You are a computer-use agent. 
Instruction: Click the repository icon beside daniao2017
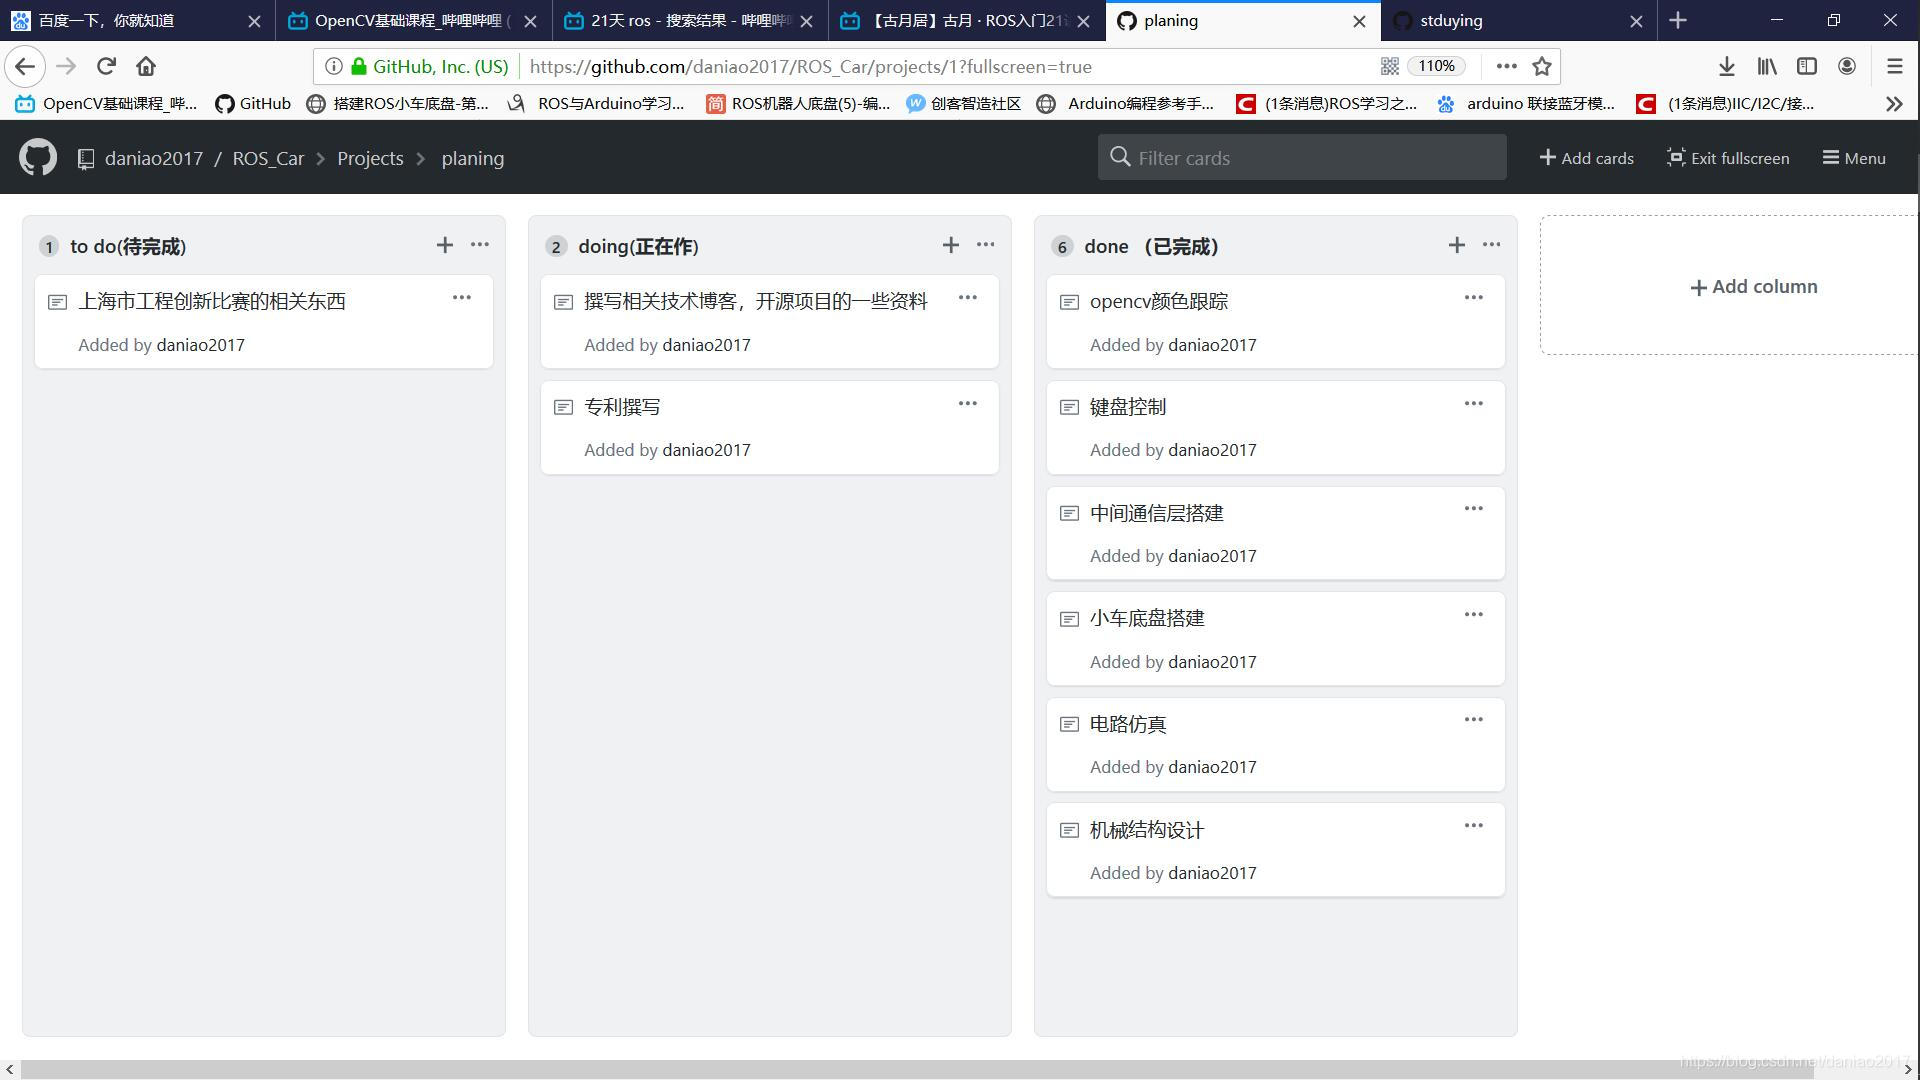pos(85,158)
